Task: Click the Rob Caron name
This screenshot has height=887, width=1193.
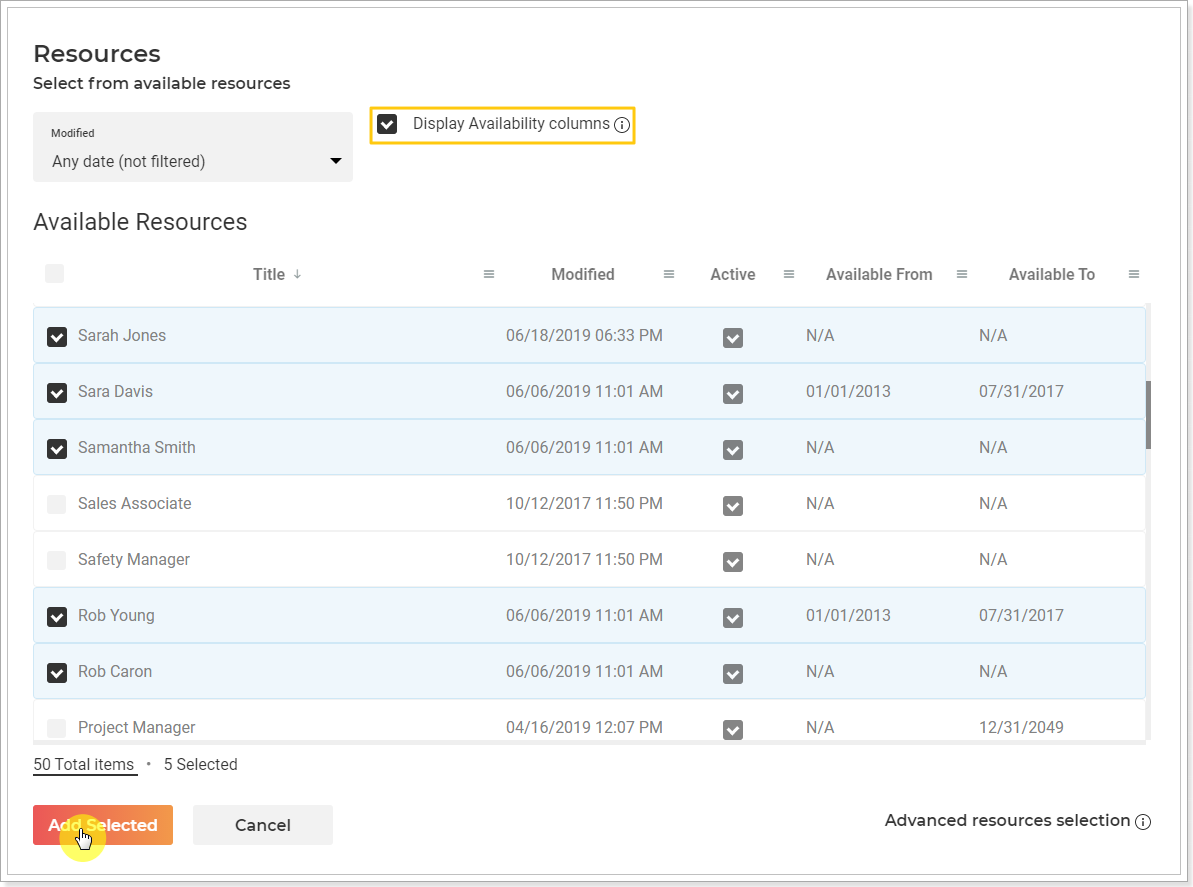Action: tap(115, 672)
